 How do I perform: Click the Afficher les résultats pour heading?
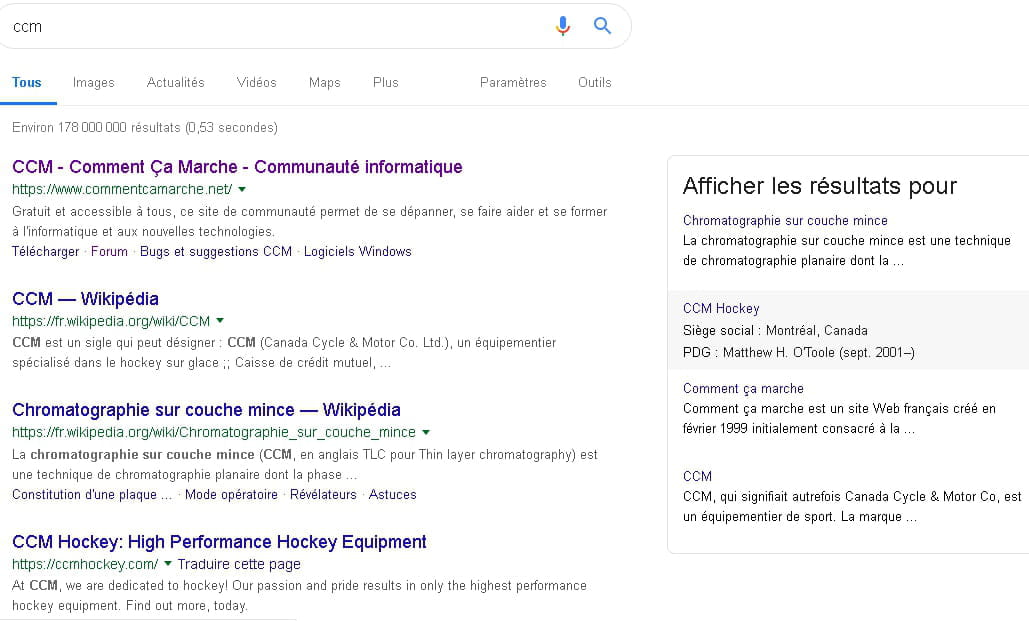pos(820,186)
